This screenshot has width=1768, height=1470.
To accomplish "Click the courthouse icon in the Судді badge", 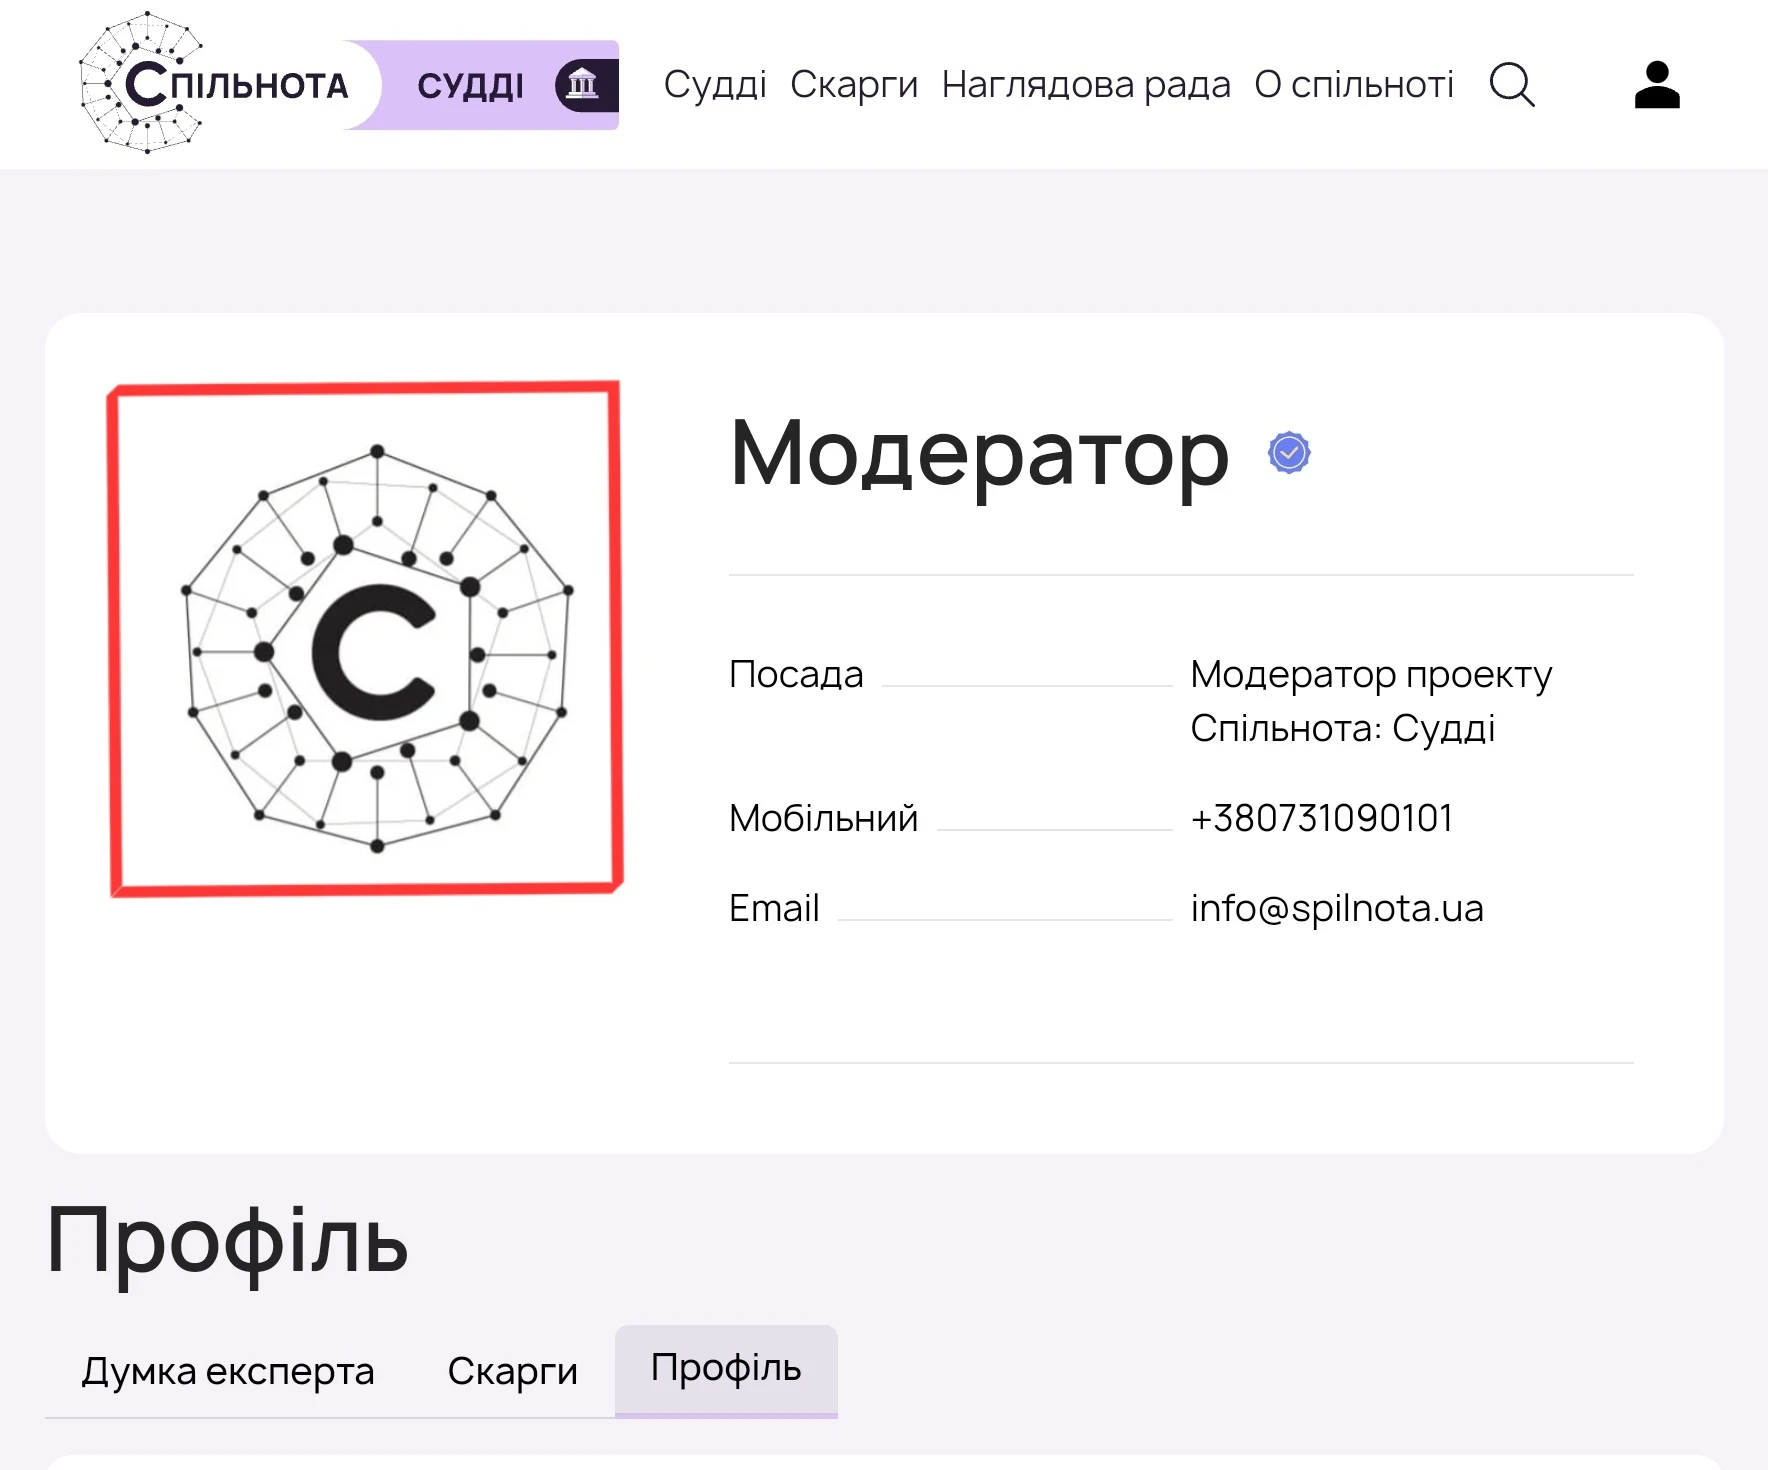I will (x=582, y=85).
